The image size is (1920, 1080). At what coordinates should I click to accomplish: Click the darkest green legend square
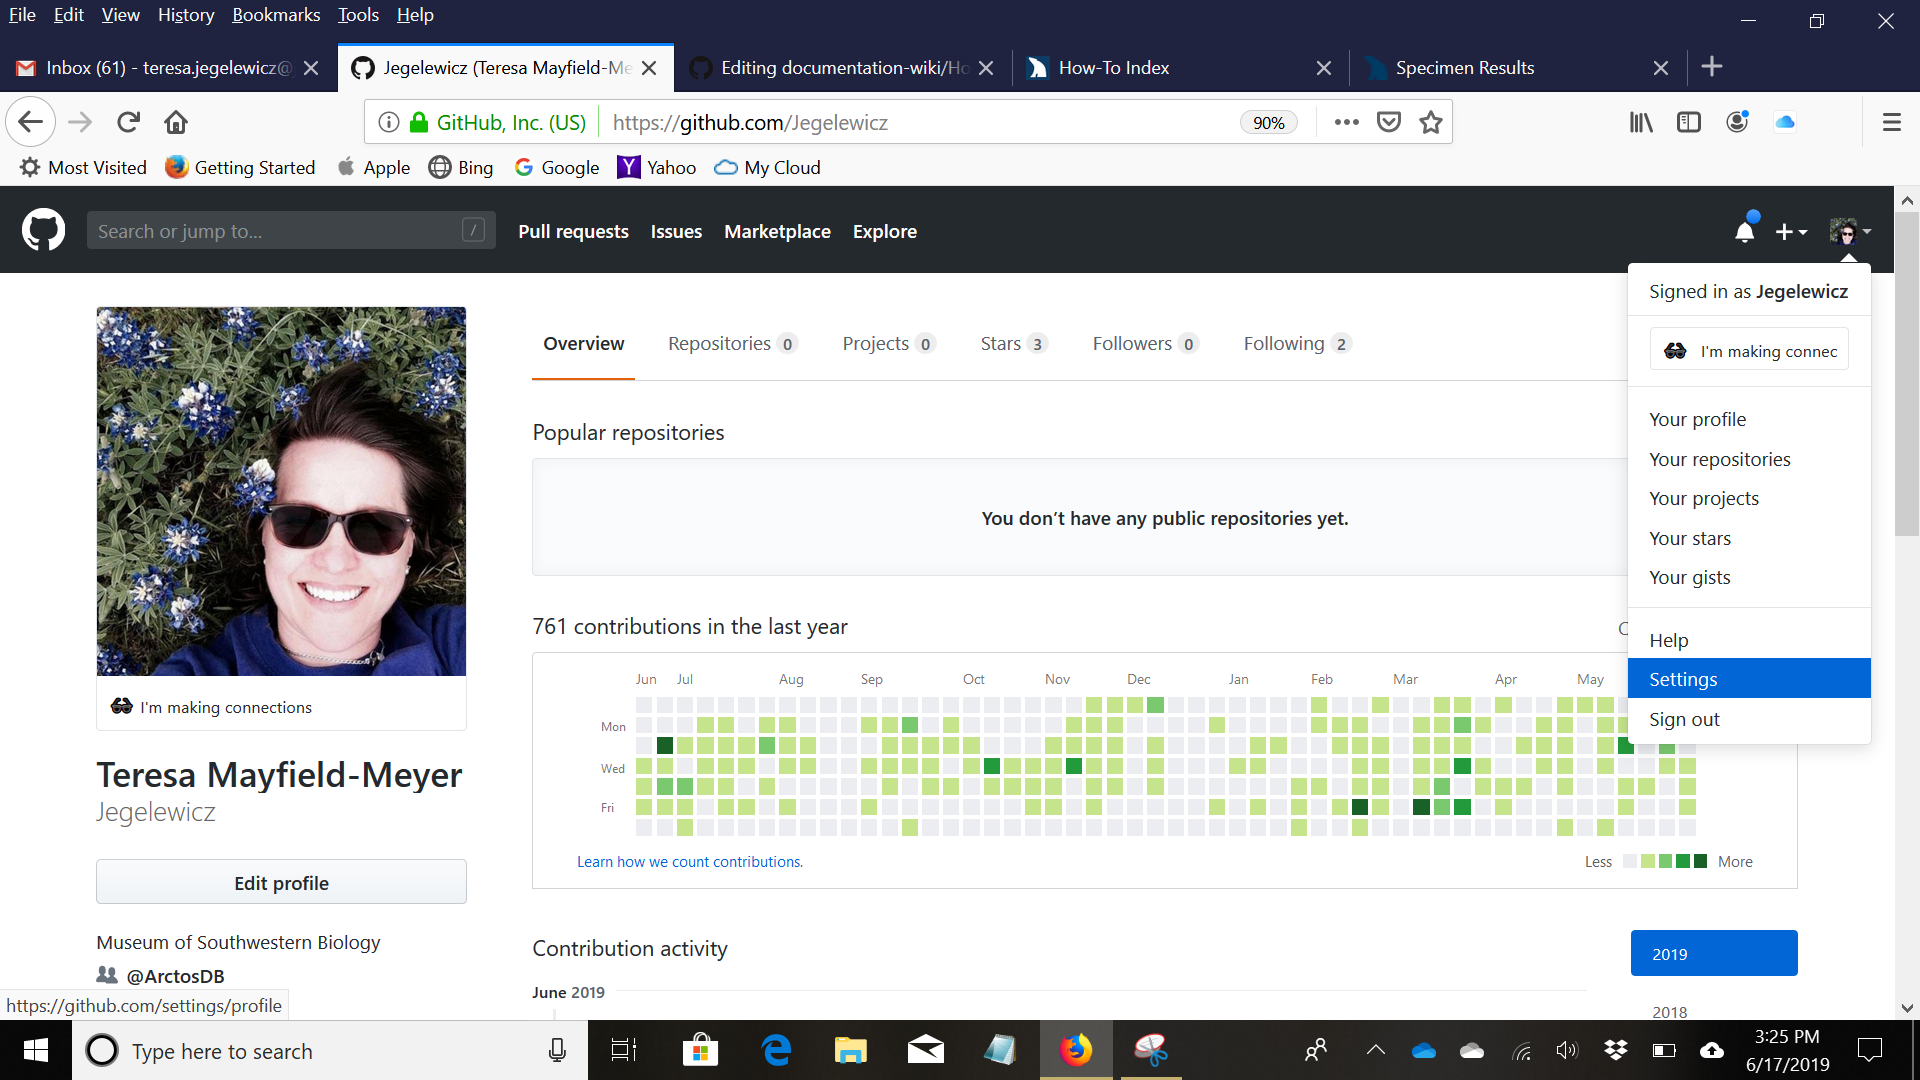(1700, 861)
